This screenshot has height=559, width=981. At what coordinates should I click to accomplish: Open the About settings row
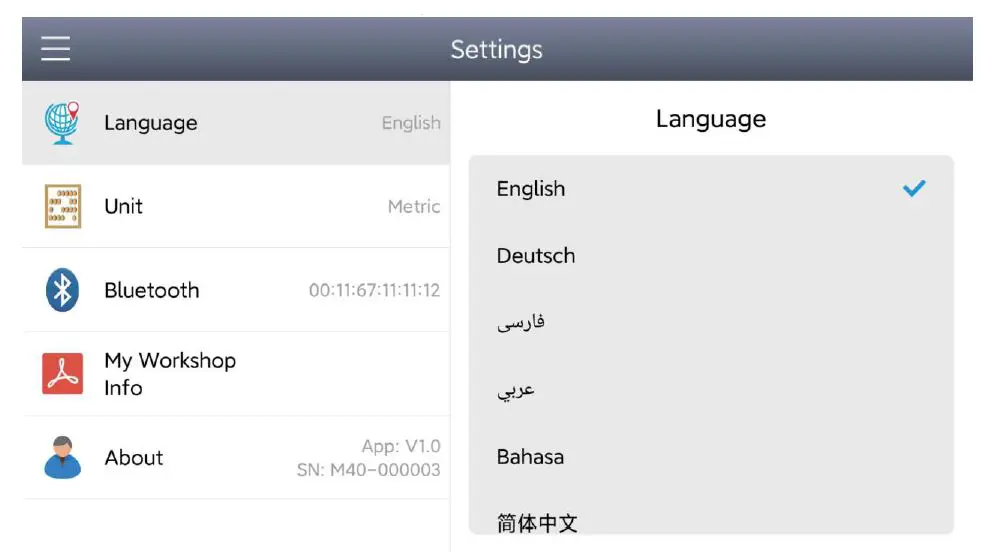[x=236, y=457]
